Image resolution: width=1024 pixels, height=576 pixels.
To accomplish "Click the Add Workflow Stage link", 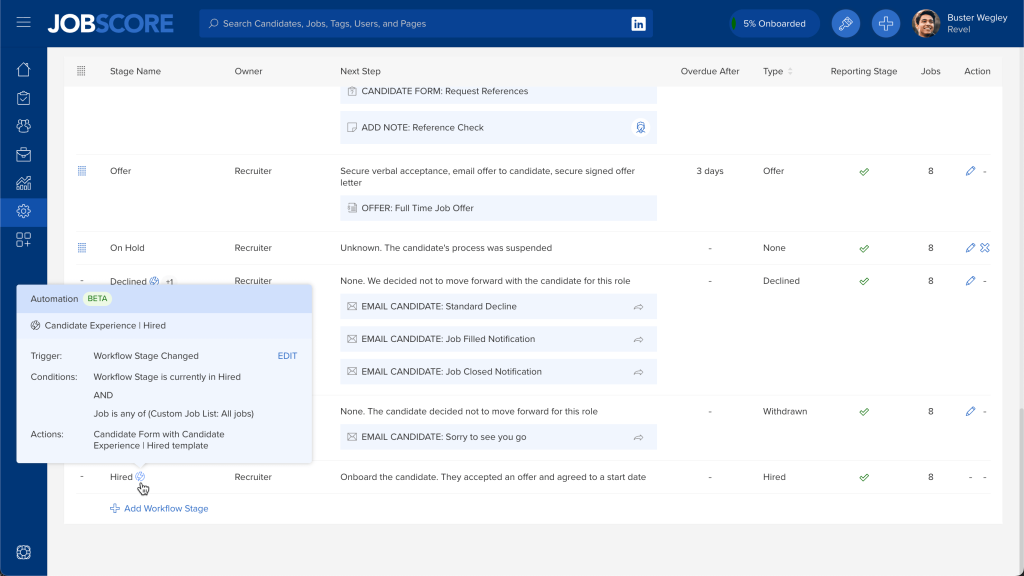I will click(x=158, y=508).
